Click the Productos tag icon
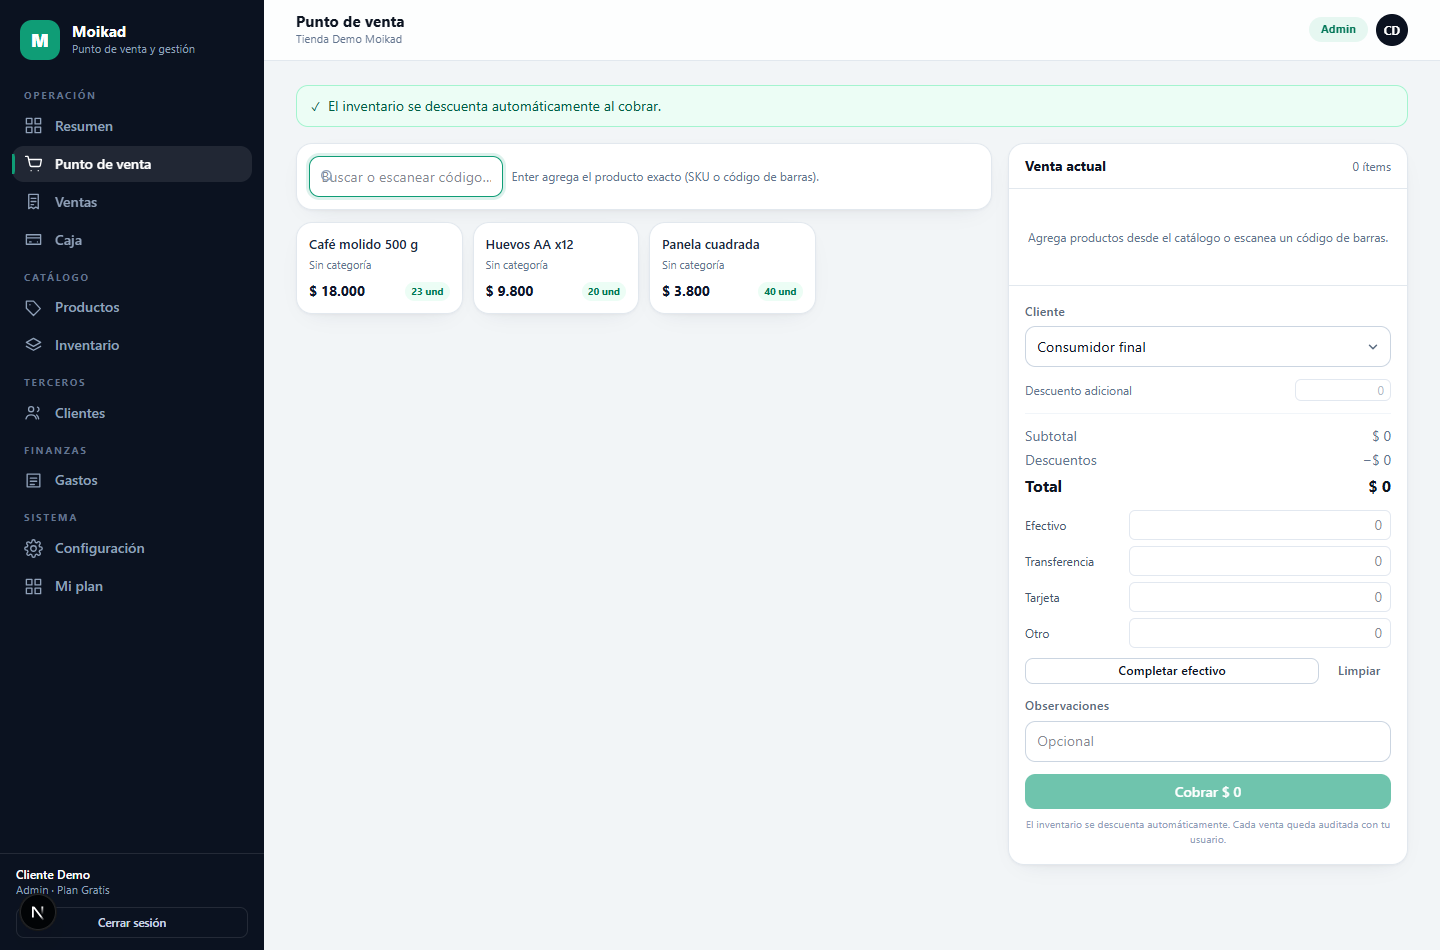The height and width of the screenshot is (950, 1440). (x=34, y=307)
